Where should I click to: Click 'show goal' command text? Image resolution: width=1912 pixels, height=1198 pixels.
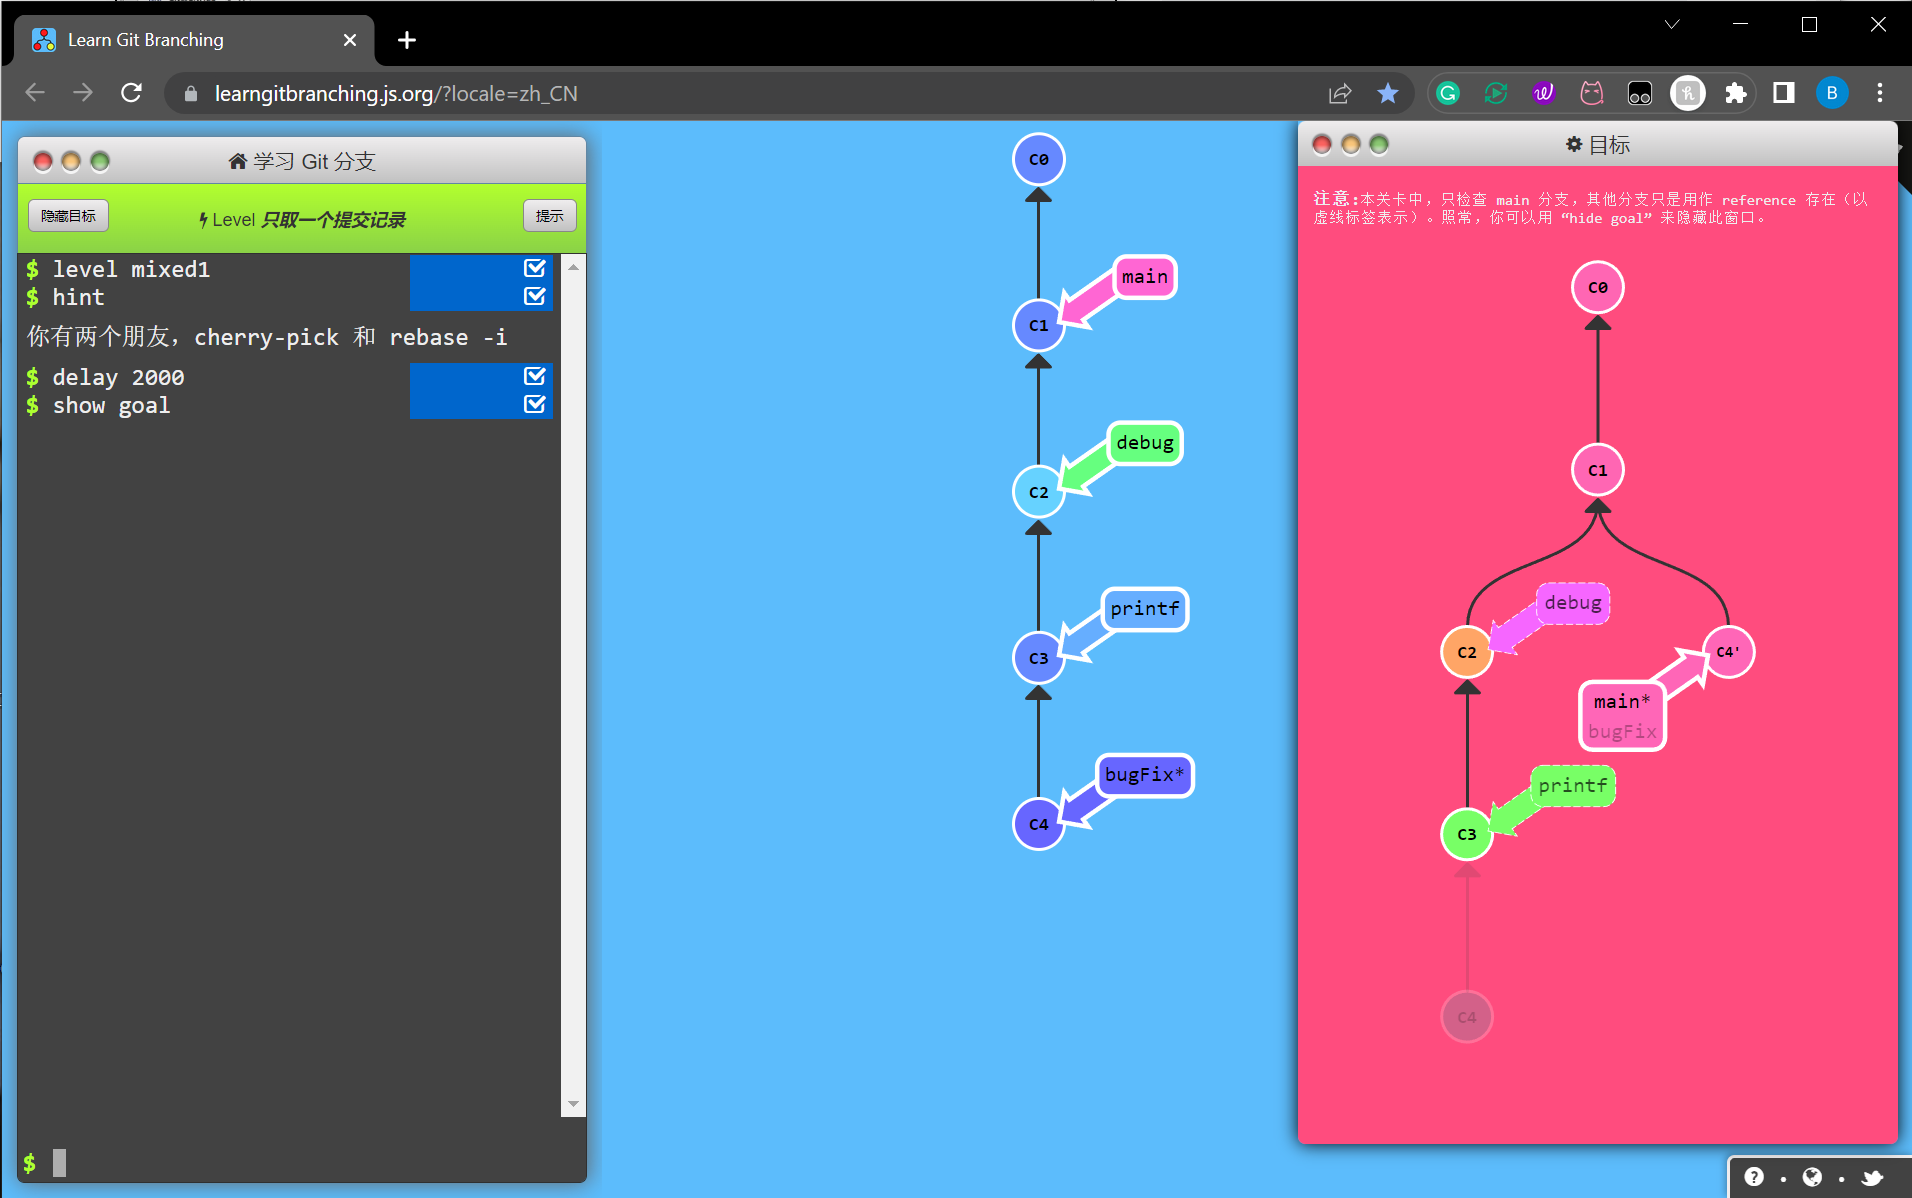(x=111, y=405)
